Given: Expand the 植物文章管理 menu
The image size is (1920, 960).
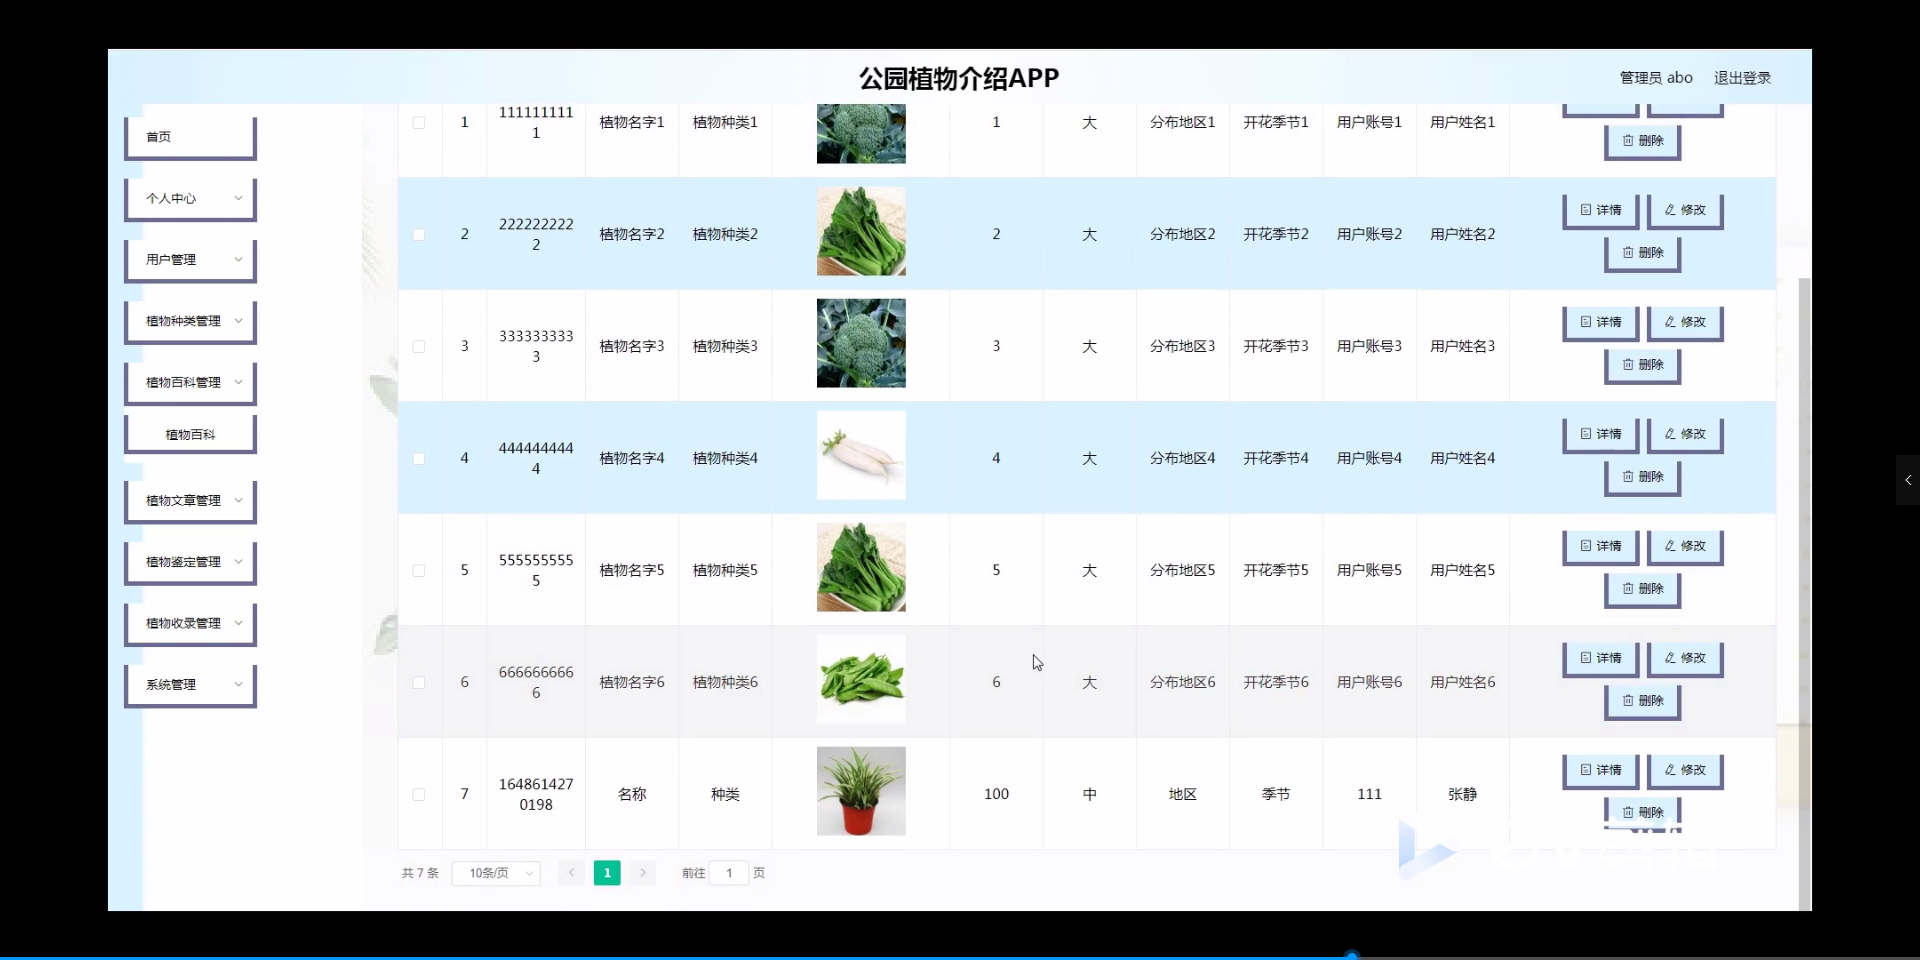Looking at the screenshot, I should click(x=190, y=501).
